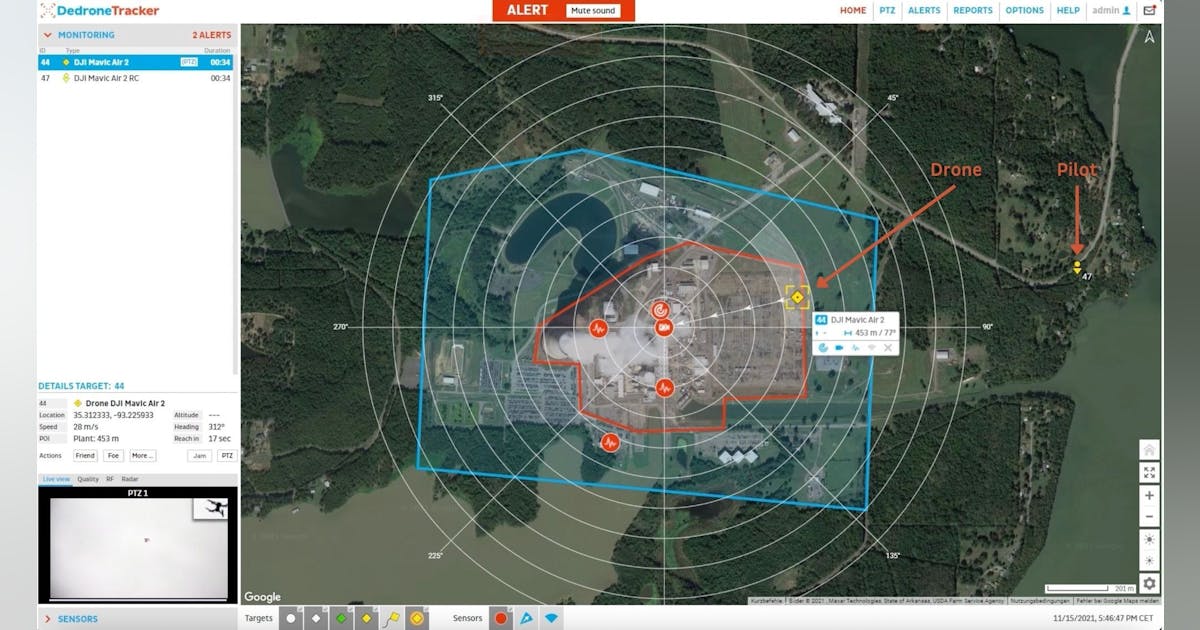The height and width of the screenshot is (630, 1200).
Task: Decrease map brightness with lower sun icon
Action: point(1150,560)
